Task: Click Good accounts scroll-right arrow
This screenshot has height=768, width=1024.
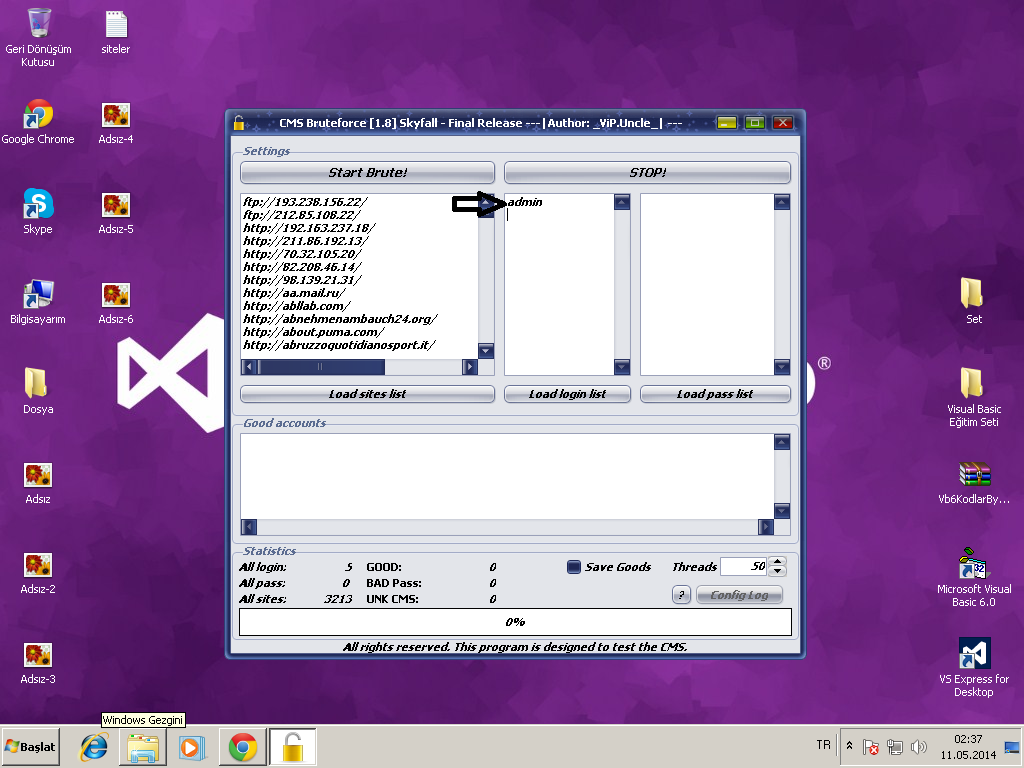Action: pos(766,527)
